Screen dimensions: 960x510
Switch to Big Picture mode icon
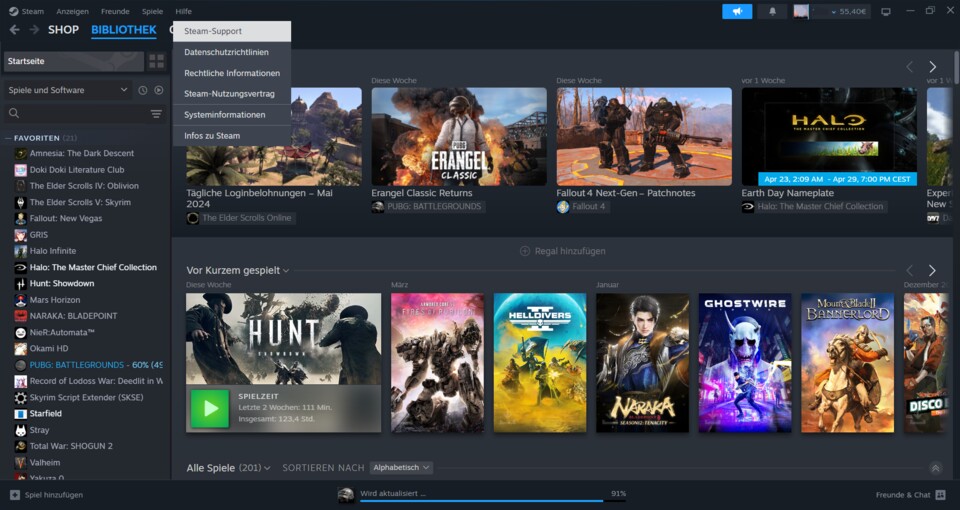click(x=885, y=12)
